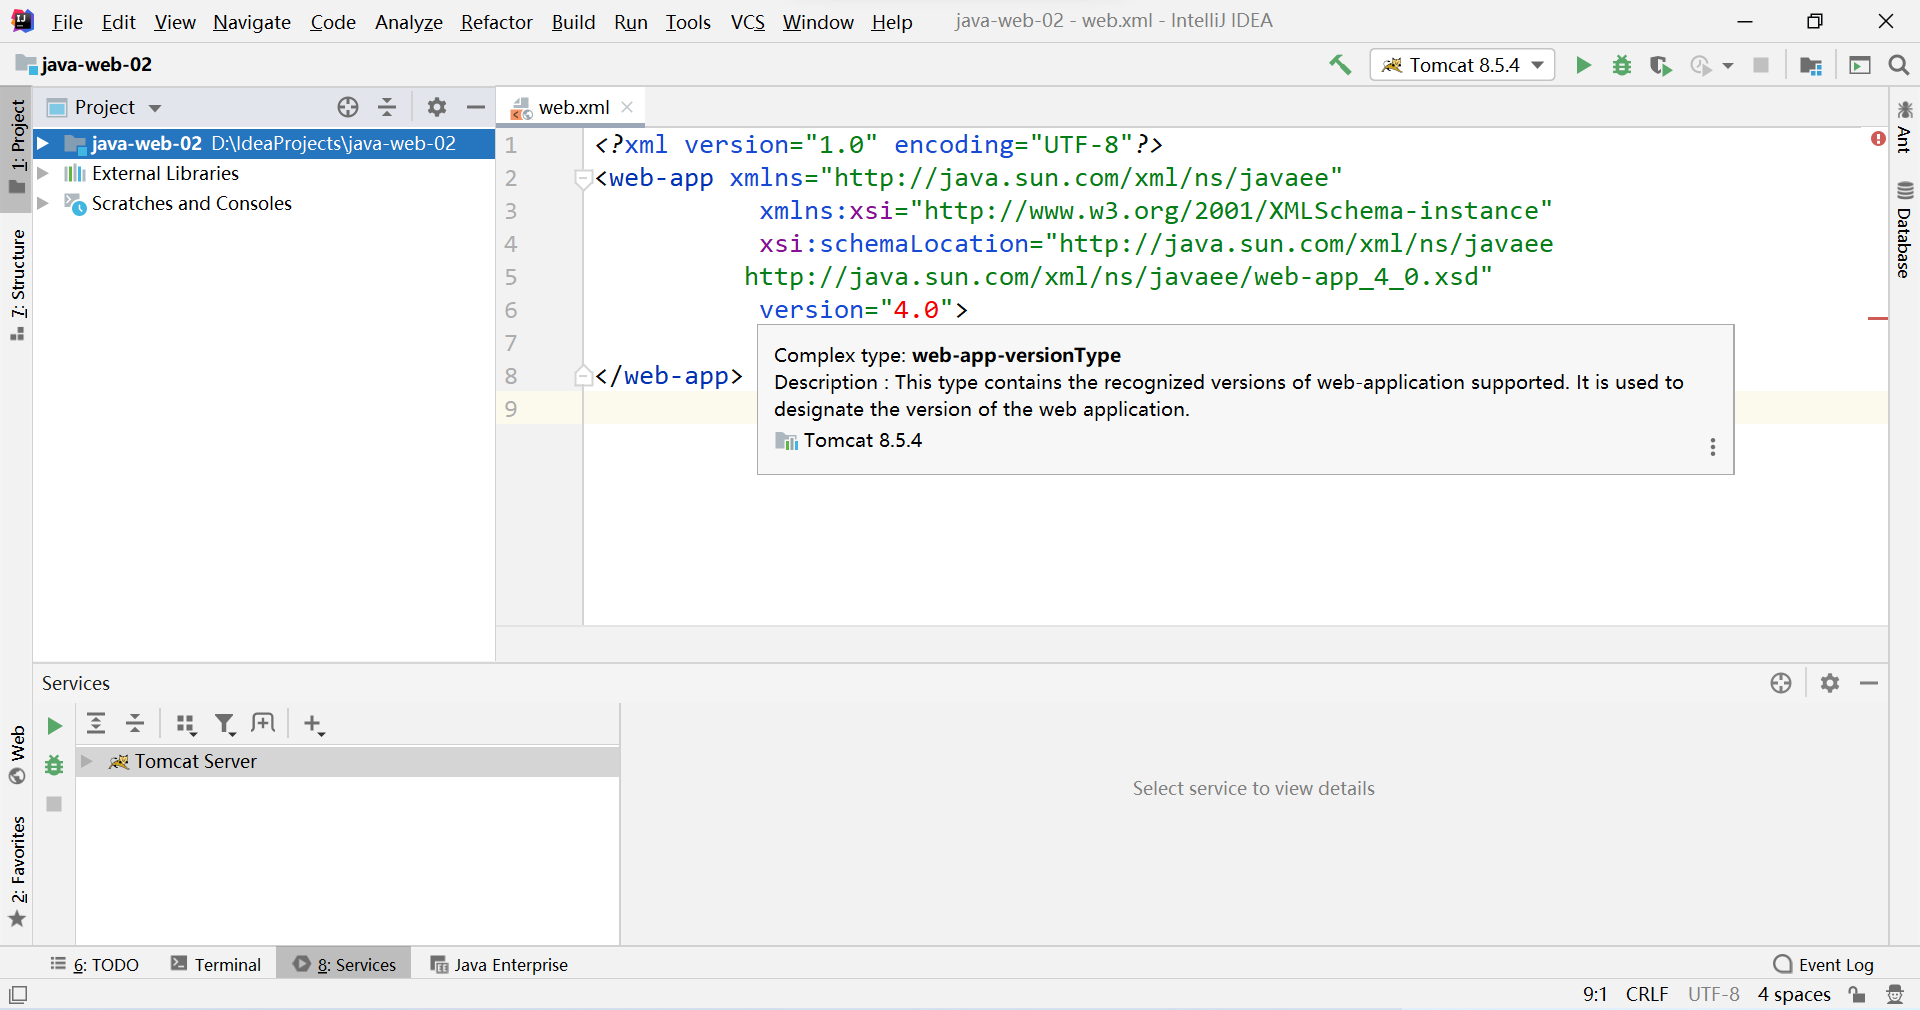Open the VCS menu
Image resolution: width=1920 pixels, height=1010 pixels.
[x=747, y=22]
